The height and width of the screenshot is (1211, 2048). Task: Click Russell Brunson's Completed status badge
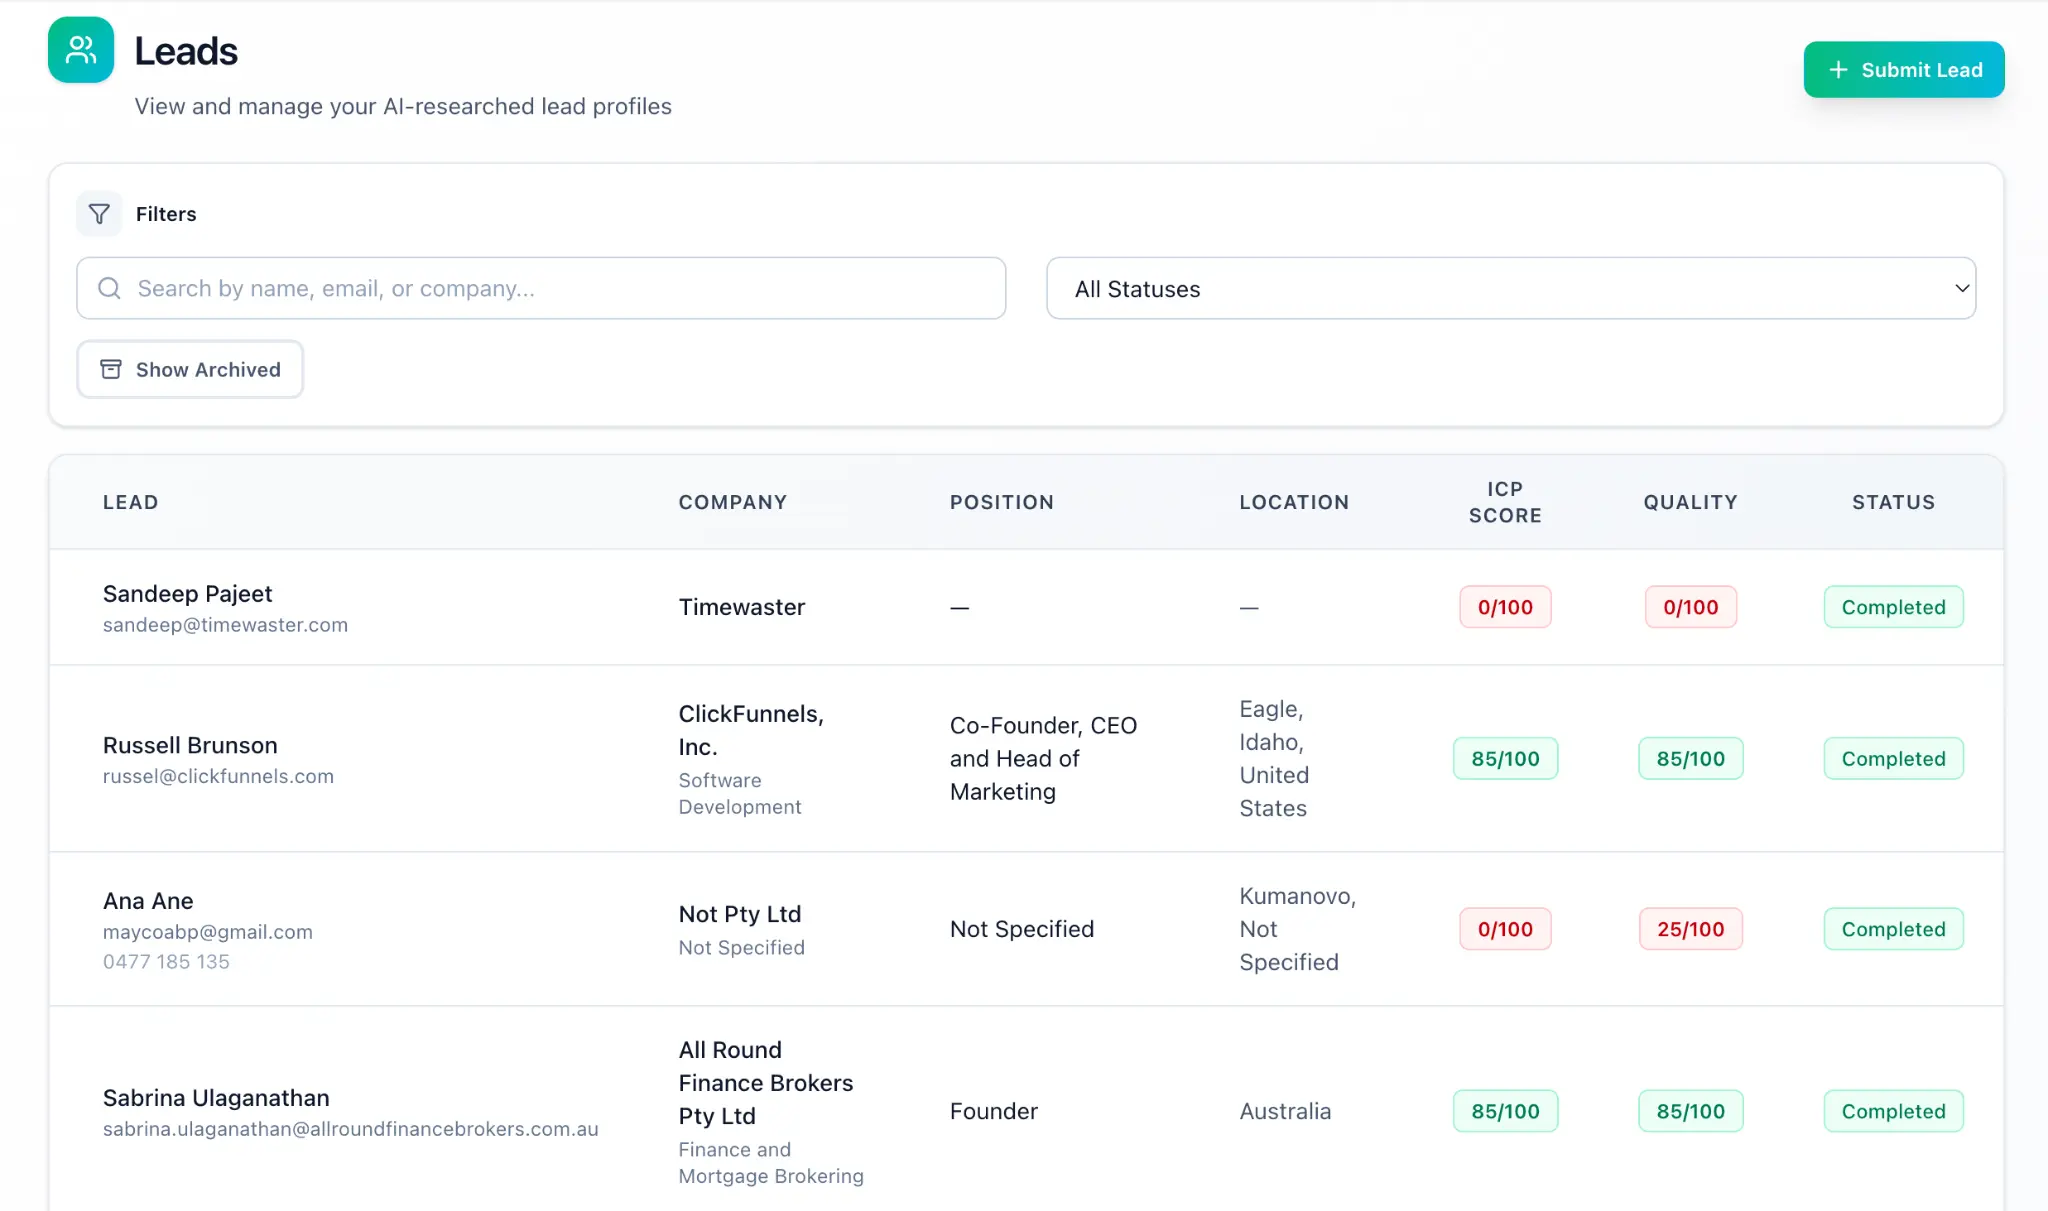[1892, 758]
